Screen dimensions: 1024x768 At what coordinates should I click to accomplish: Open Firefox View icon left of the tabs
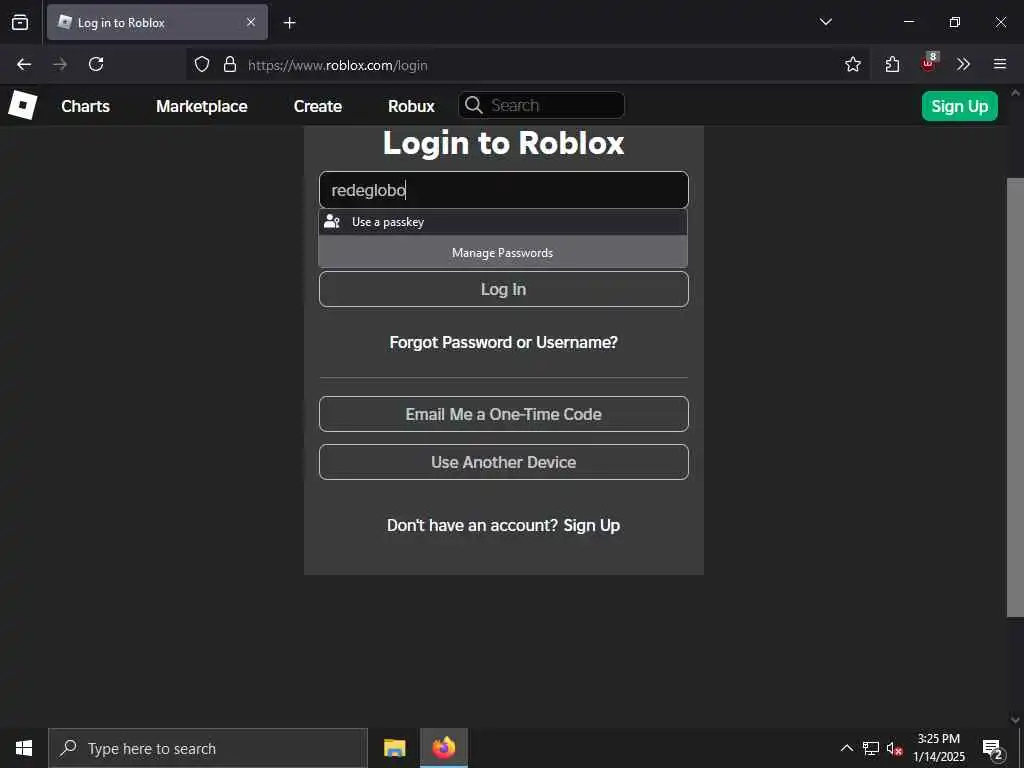[x=20, y=22]
